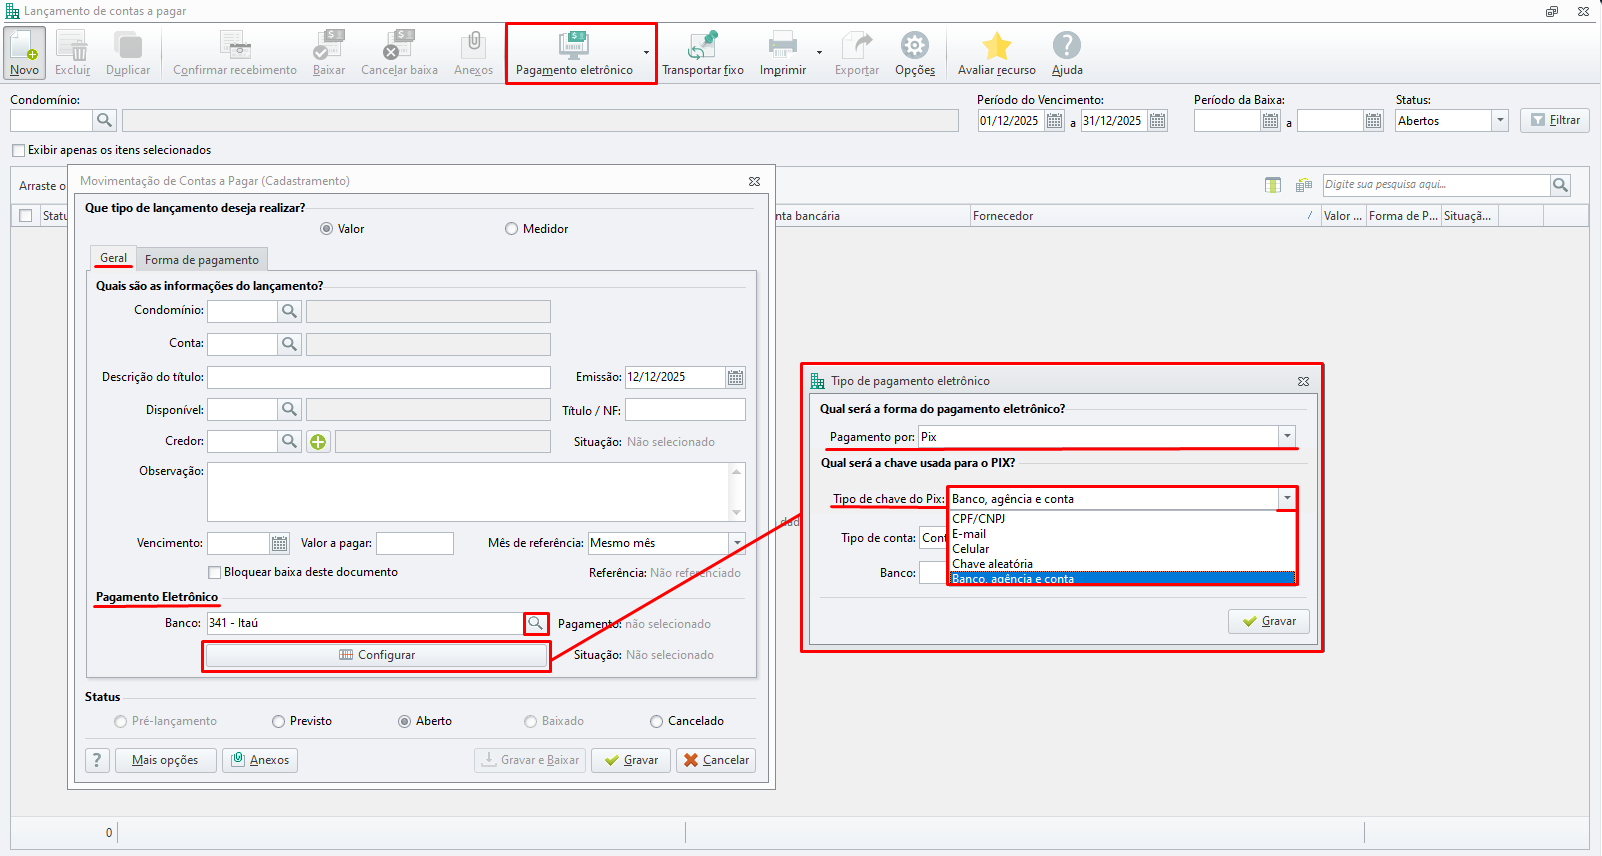Open the Mês de referência dropdown
The image size is (1602, 856).
(737, 543)
